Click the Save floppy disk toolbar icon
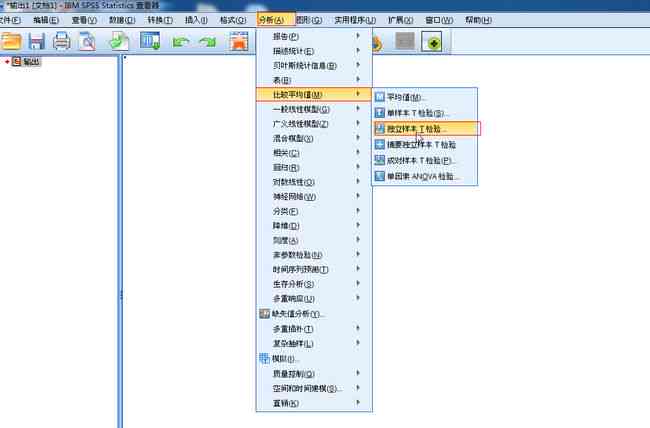 pos(36,41)
